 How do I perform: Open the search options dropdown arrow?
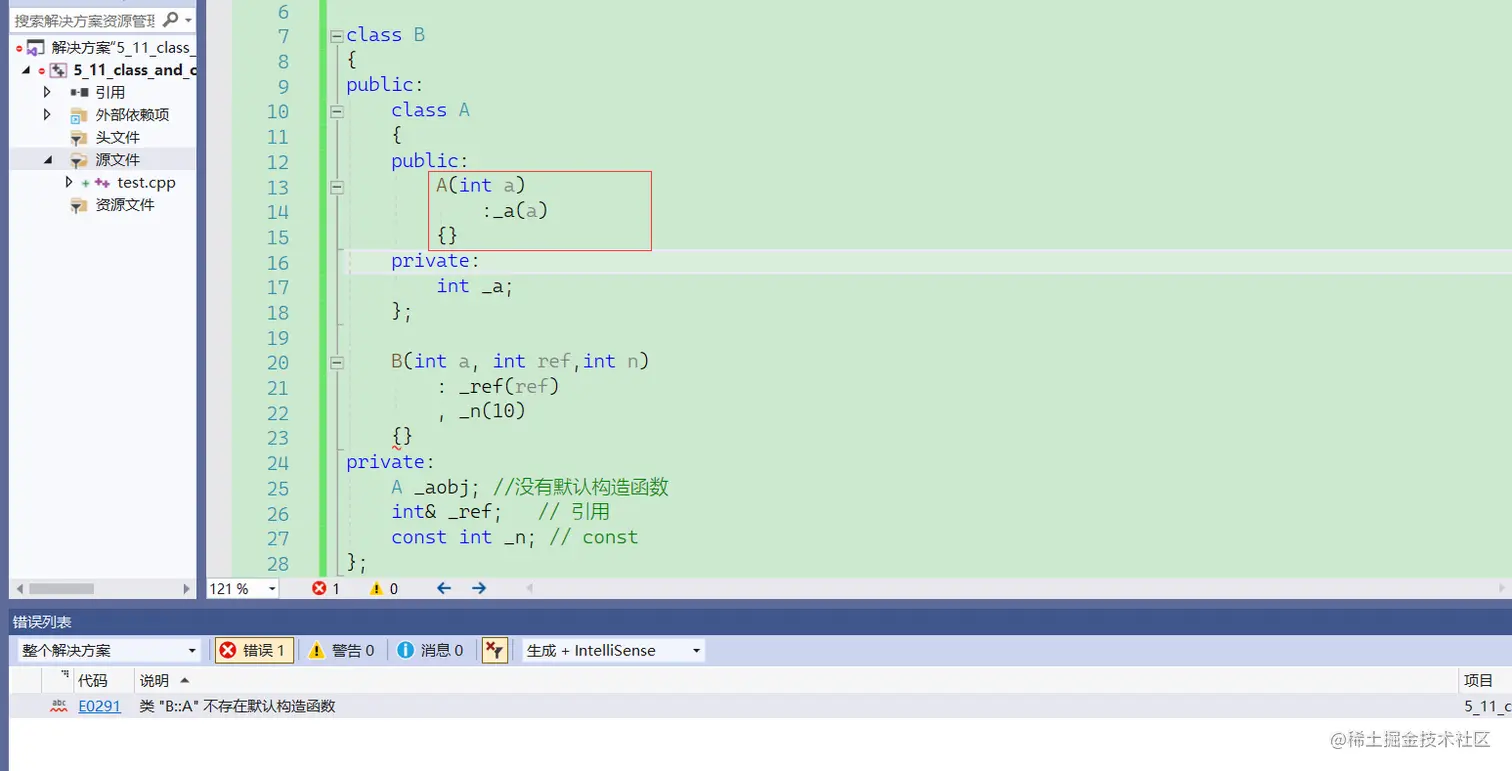[x=188, y=20]
